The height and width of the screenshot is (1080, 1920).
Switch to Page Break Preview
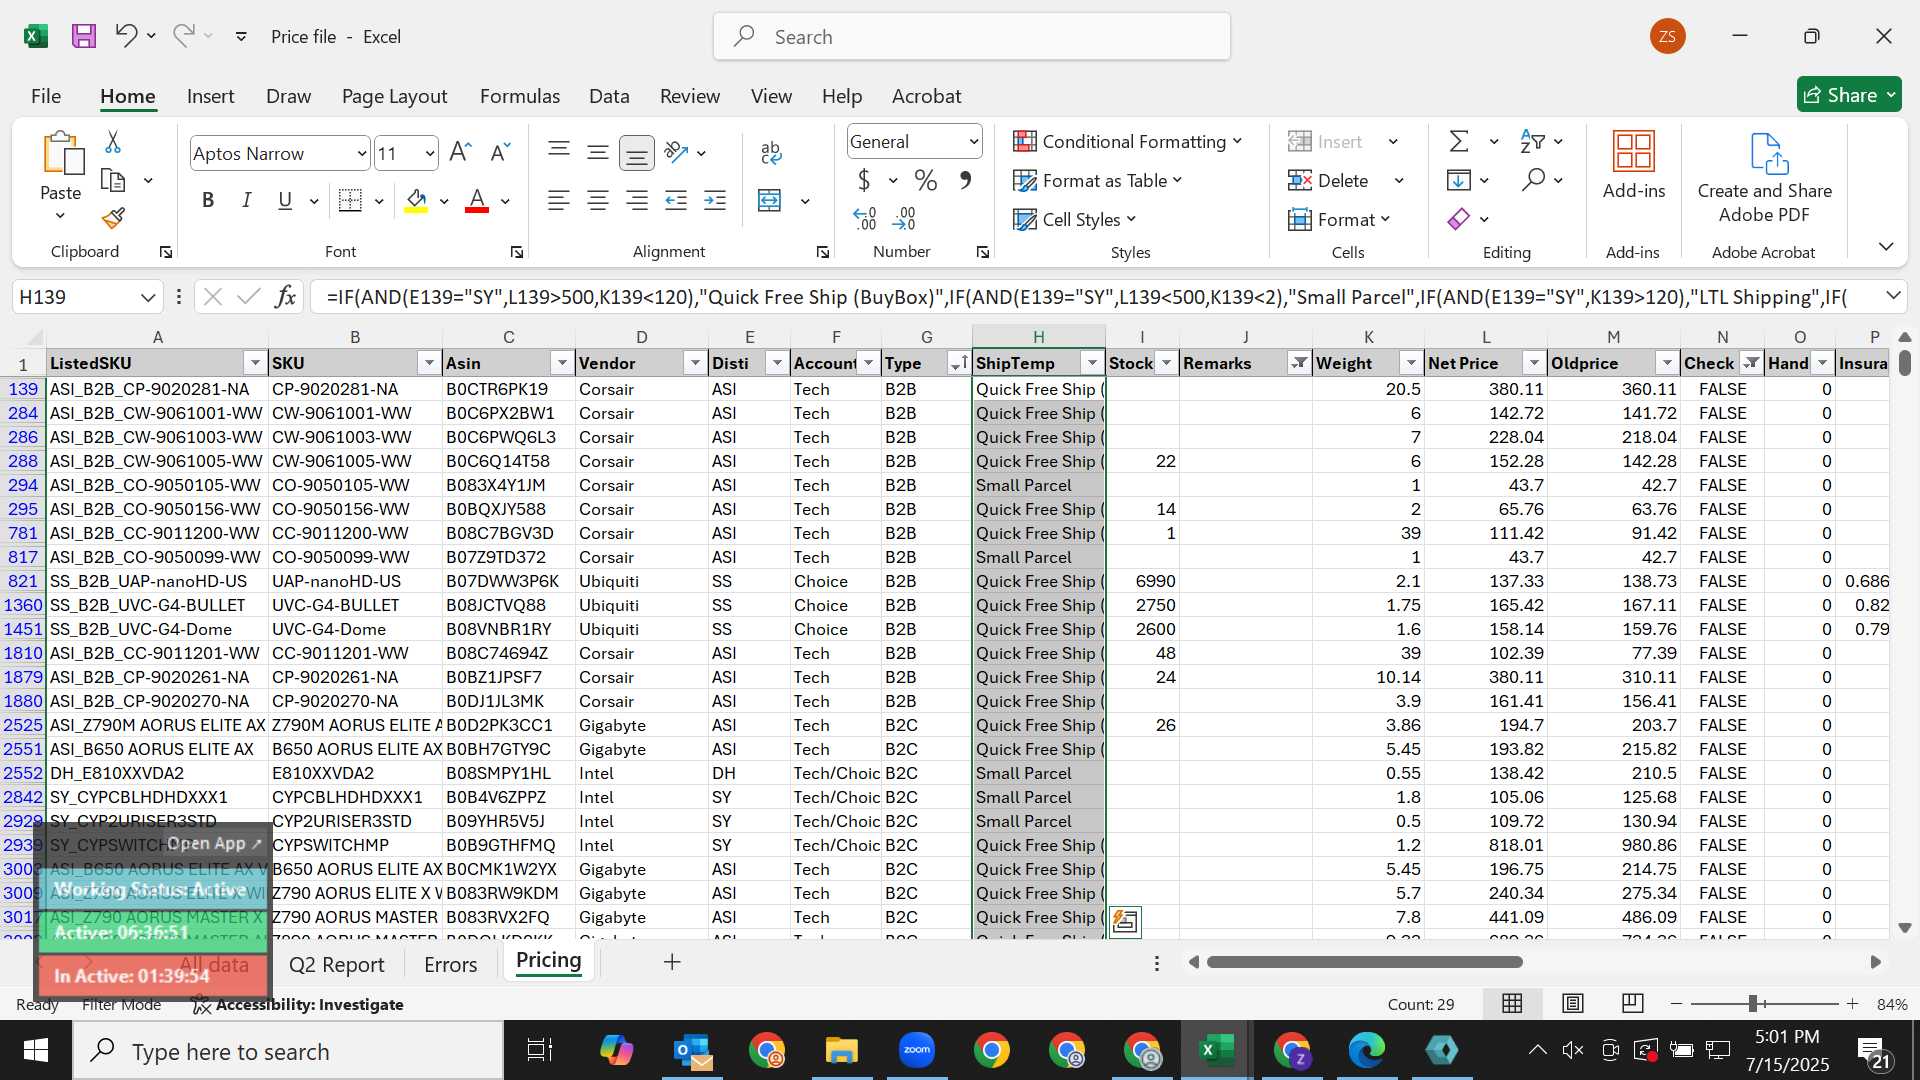(x=1633, y=1004)
